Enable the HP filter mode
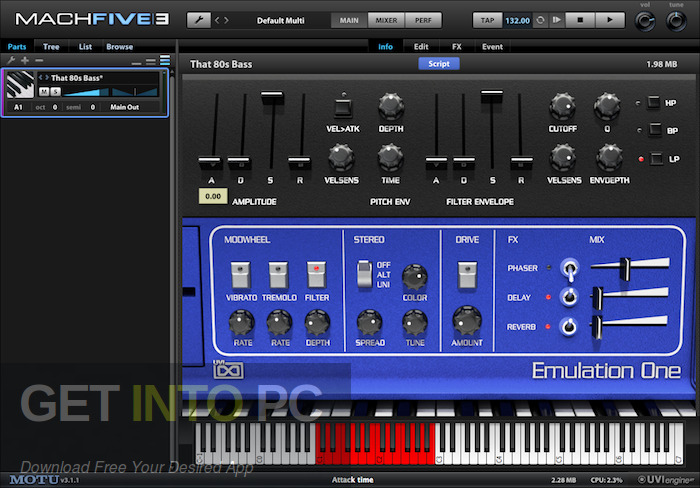700x488 pixels. 654,103
